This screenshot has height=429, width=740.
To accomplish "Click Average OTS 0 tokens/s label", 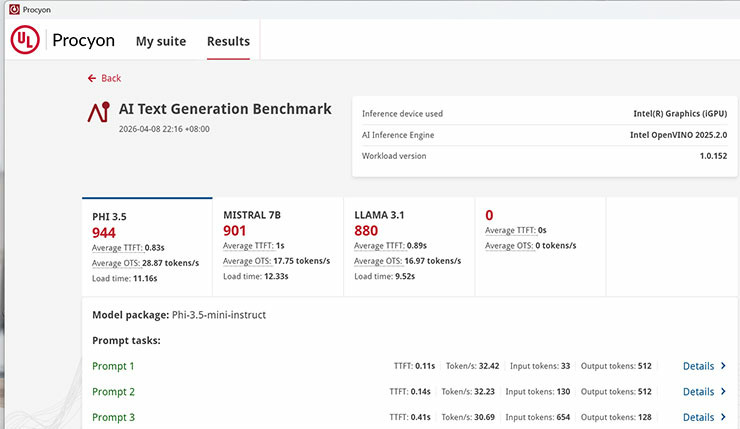I will 531,245.
